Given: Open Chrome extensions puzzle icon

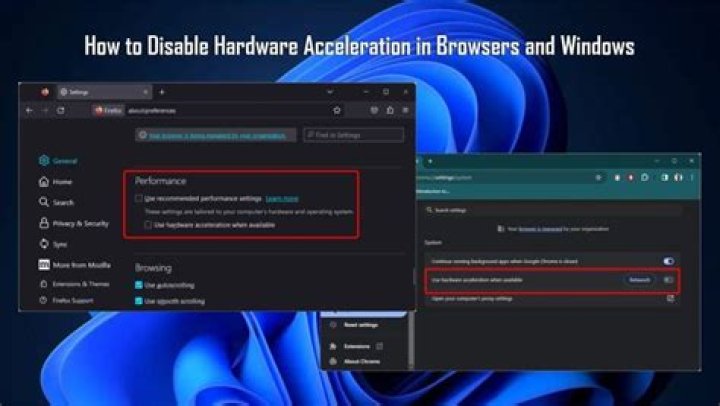Looking at the screenshot, I should (x=645, y=178).
